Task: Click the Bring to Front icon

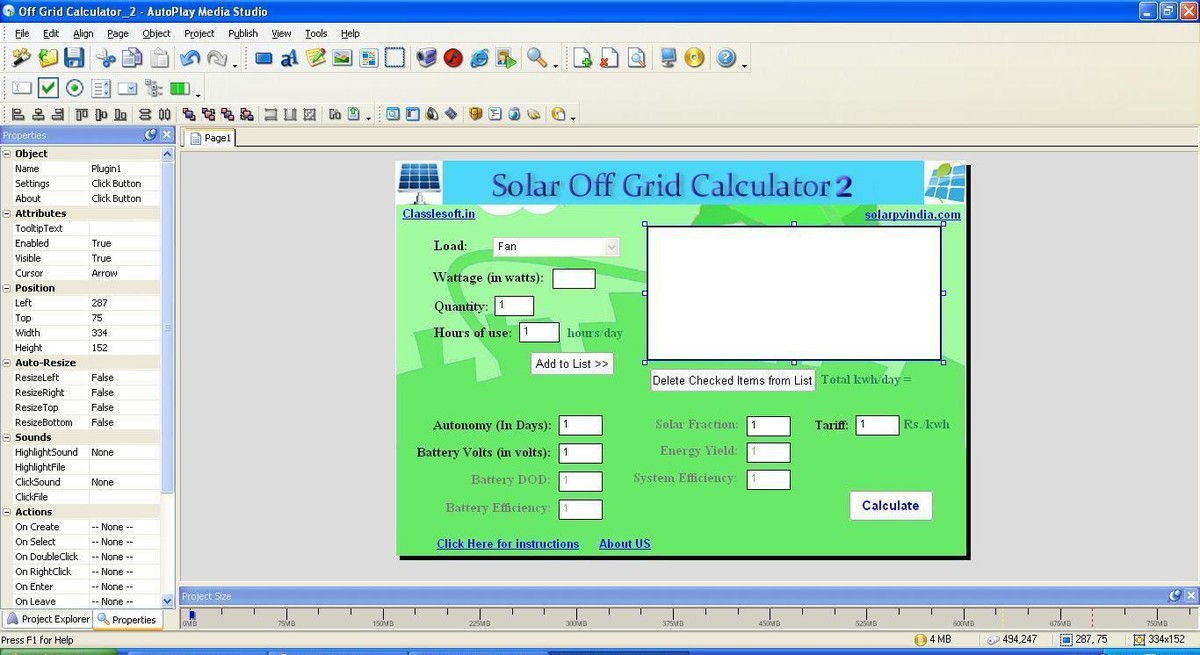Action: point(188,114)
